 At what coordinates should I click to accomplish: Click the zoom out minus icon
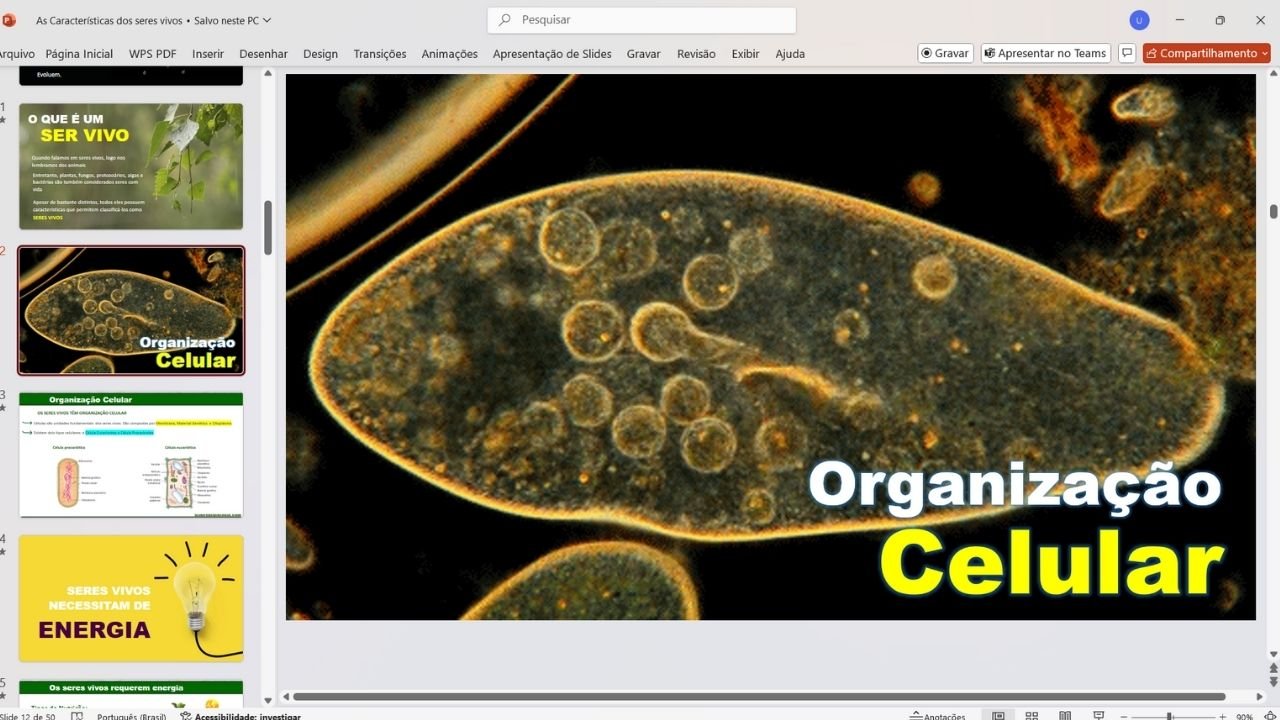(x=1123, y=716)
